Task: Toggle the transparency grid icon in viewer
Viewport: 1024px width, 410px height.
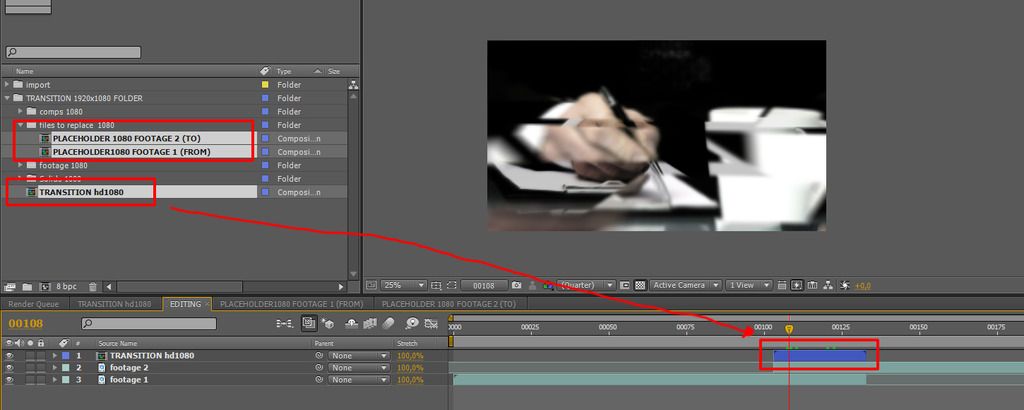Action: point(640,285)
